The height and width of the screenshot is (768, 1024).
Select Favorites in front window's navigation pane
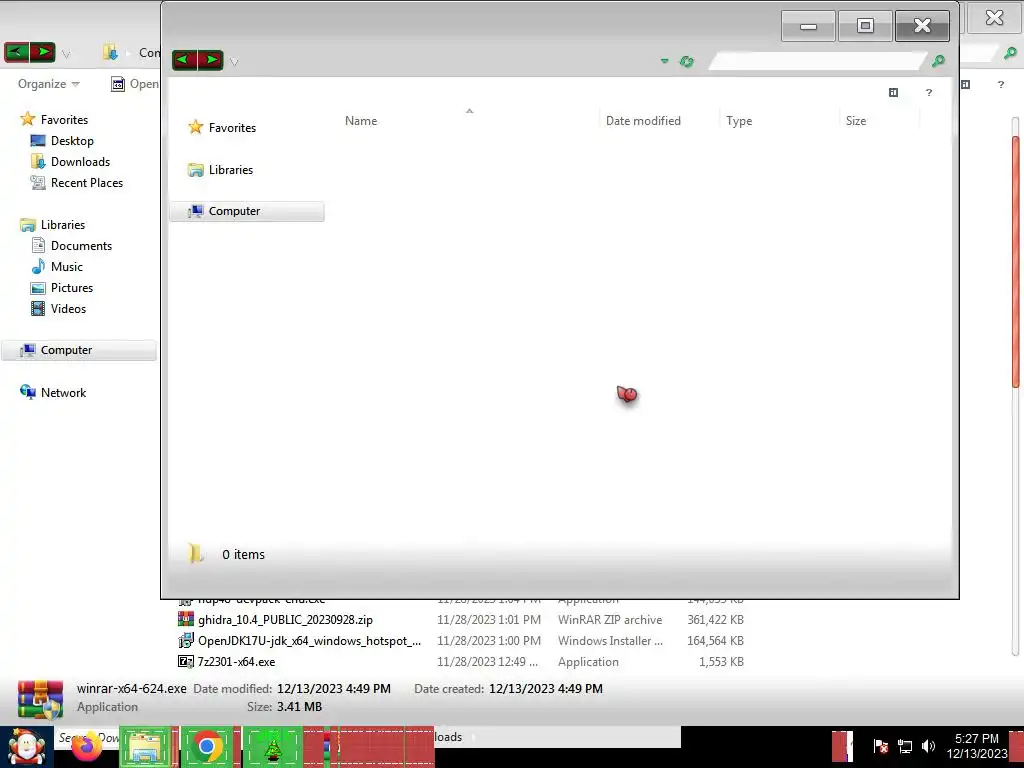tap(222, 127)
